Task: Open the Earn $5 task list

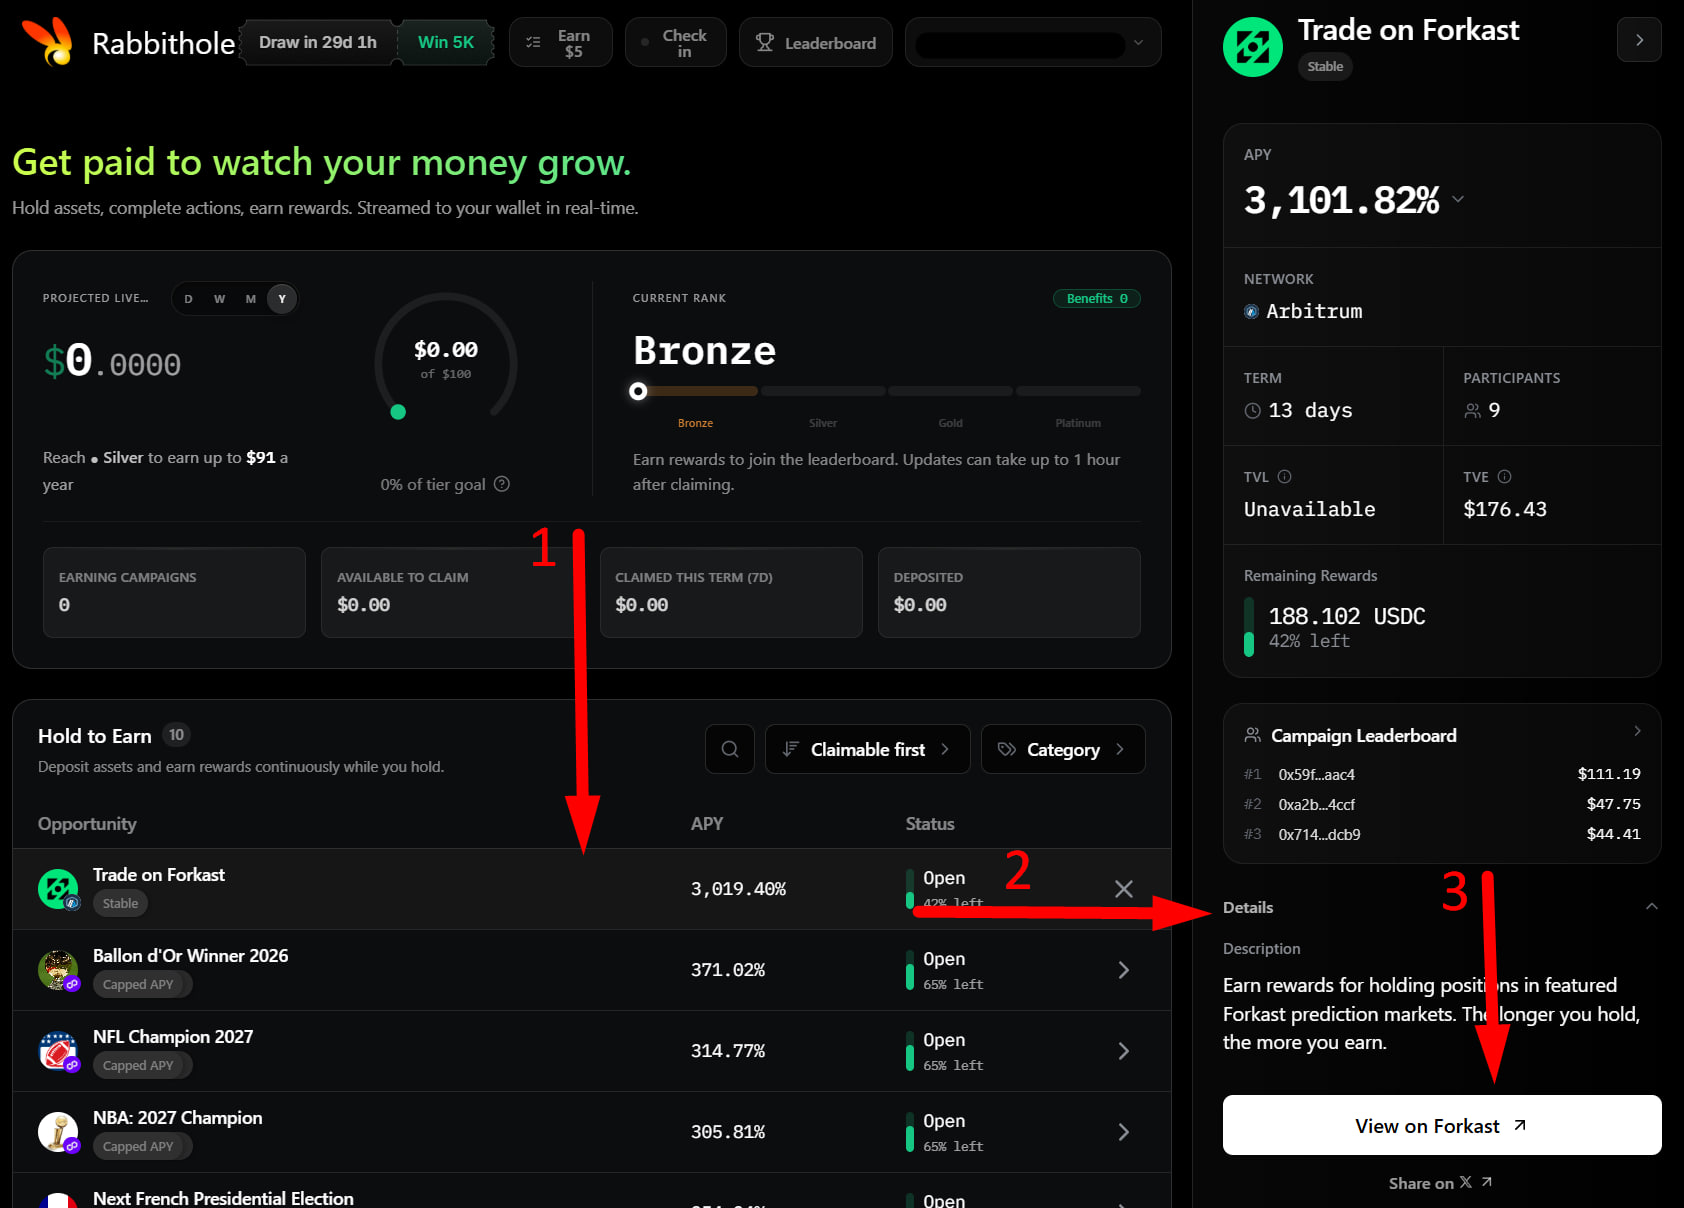Action: pyautogui.click(x=560, y=43)
